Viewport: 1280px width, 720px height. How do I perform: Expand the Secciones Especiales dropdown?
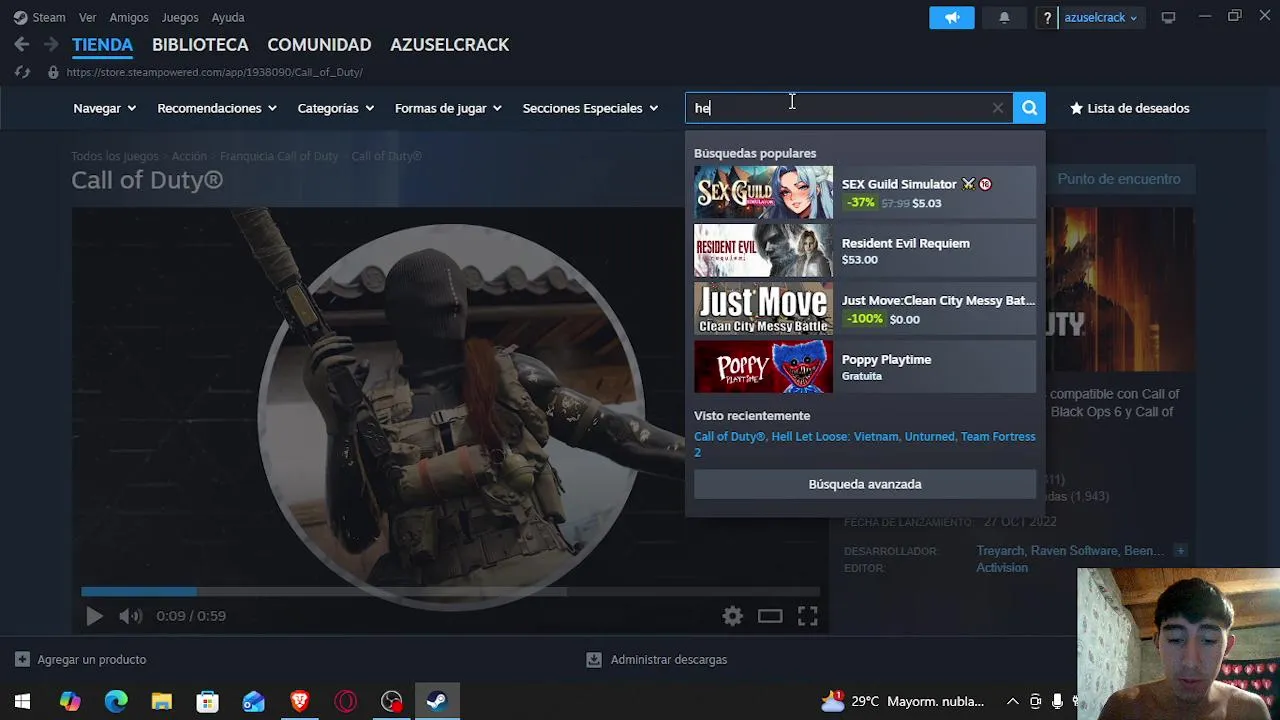pos(590,108)
